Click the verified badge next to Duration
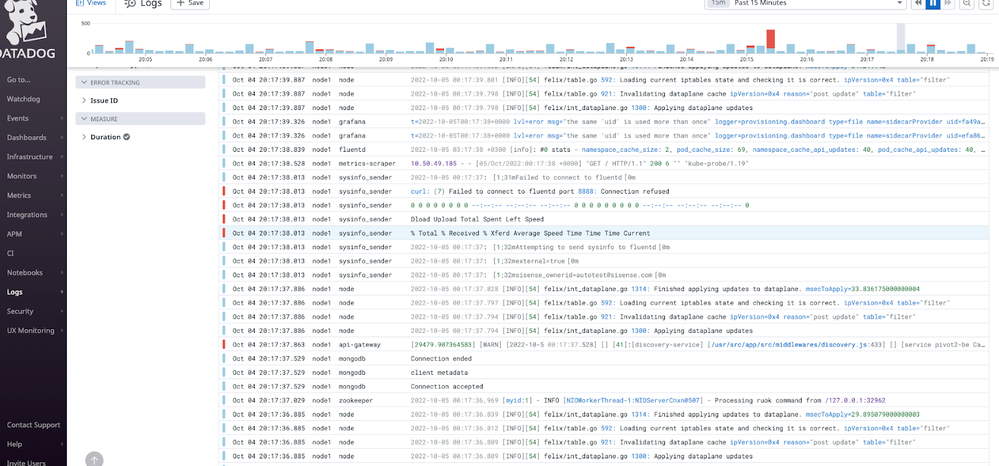999x466 pixels. pyautogui.click(x=126, y=137)
